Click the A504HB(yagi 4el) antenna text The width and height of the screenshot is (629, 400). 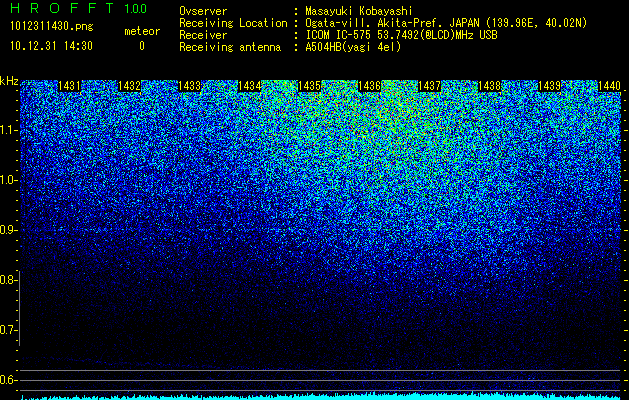(353, 47)
